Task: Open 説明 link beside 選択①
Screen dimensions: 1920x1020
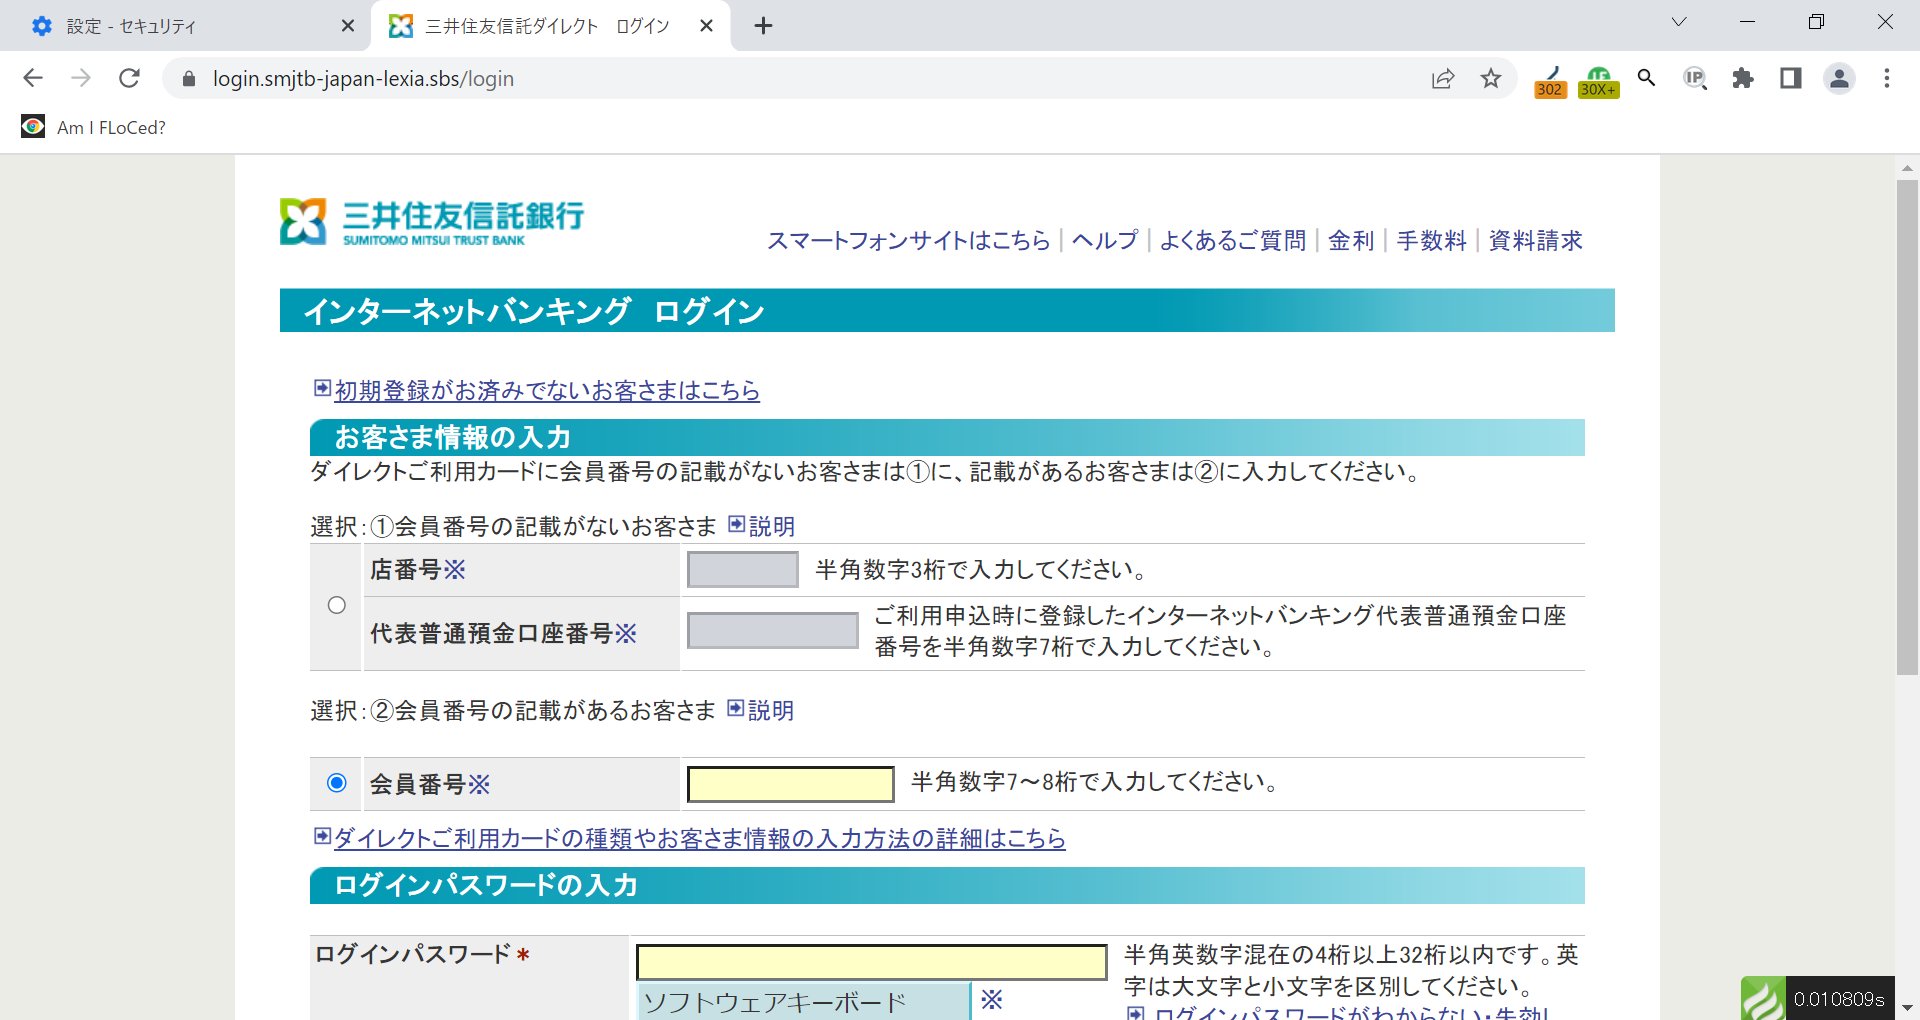Action: click(771, 526)
